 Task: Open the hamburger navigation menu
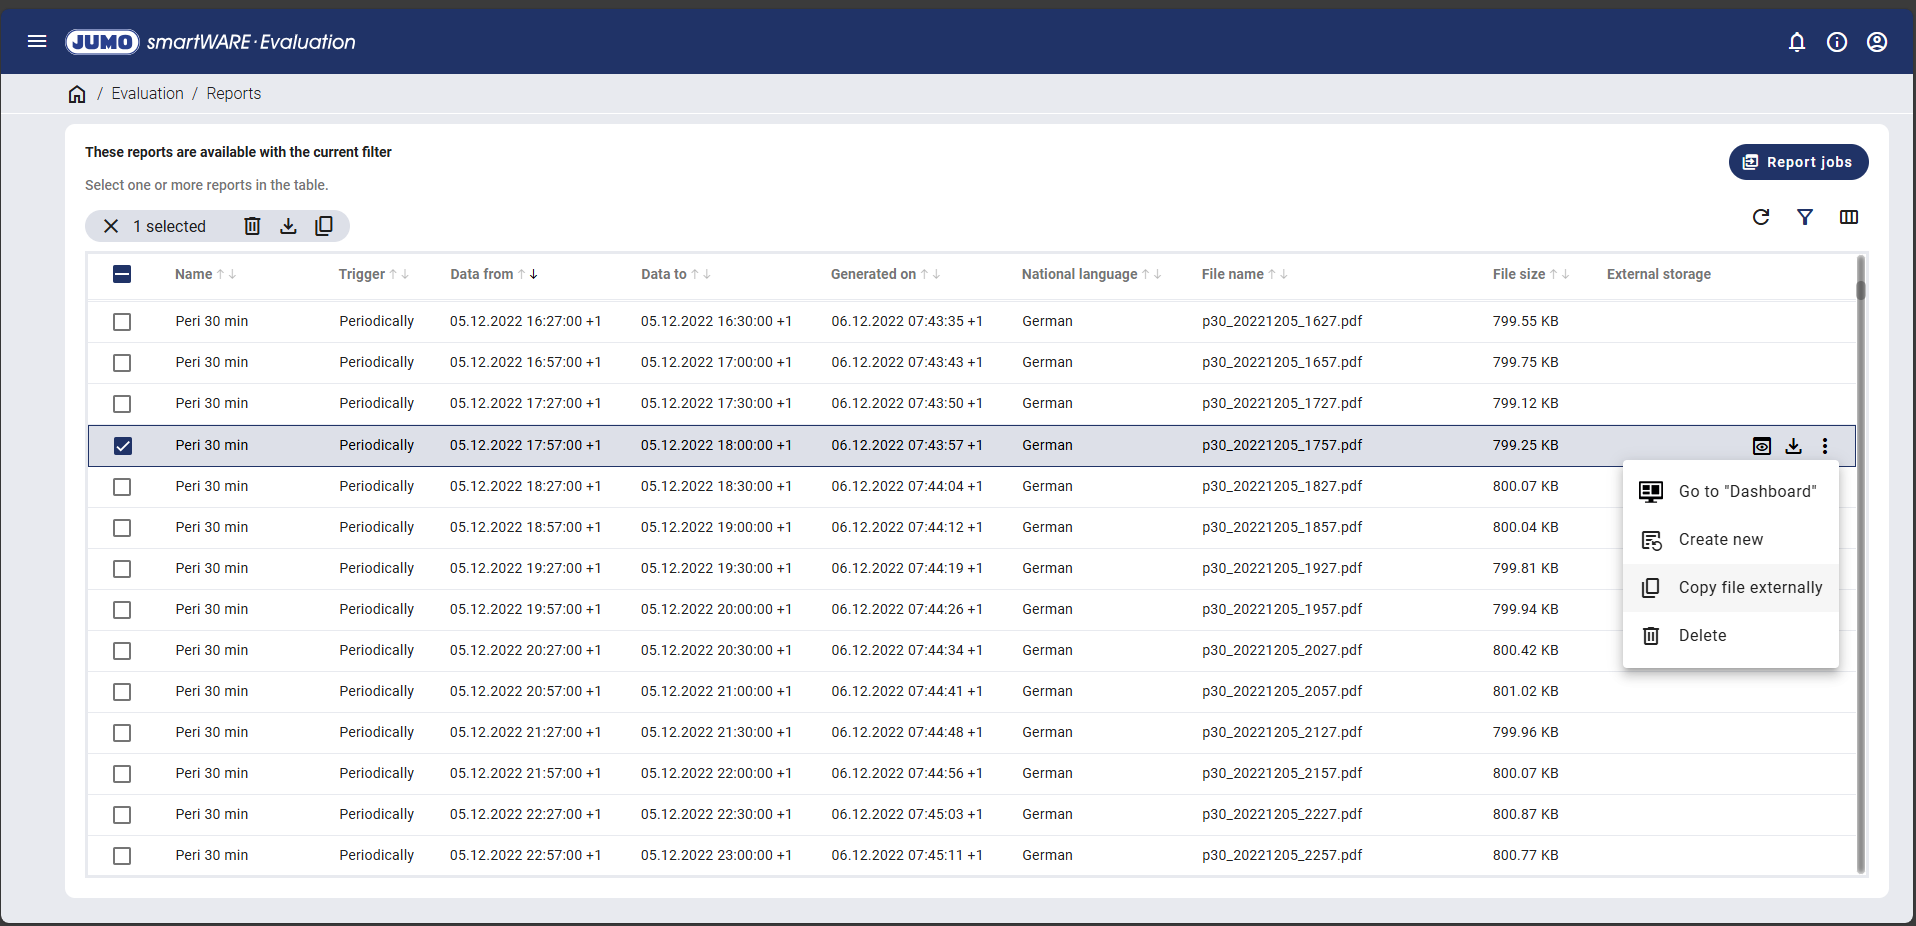[x=37, y=41]
